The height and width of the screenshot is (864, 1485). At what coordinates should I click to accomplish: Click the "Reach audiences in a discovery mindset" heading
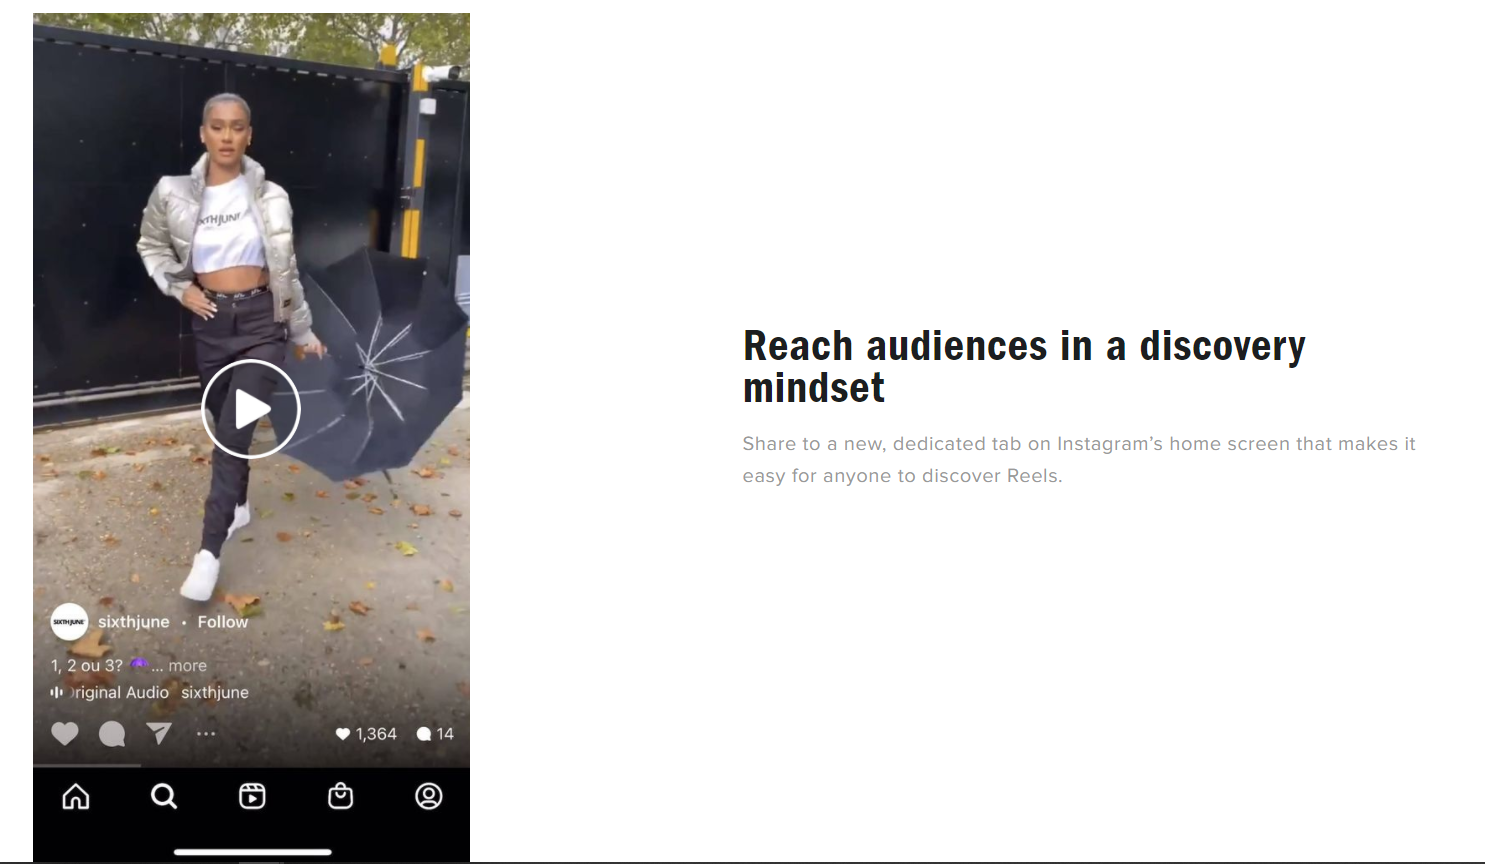click(x=1024, y=367)
